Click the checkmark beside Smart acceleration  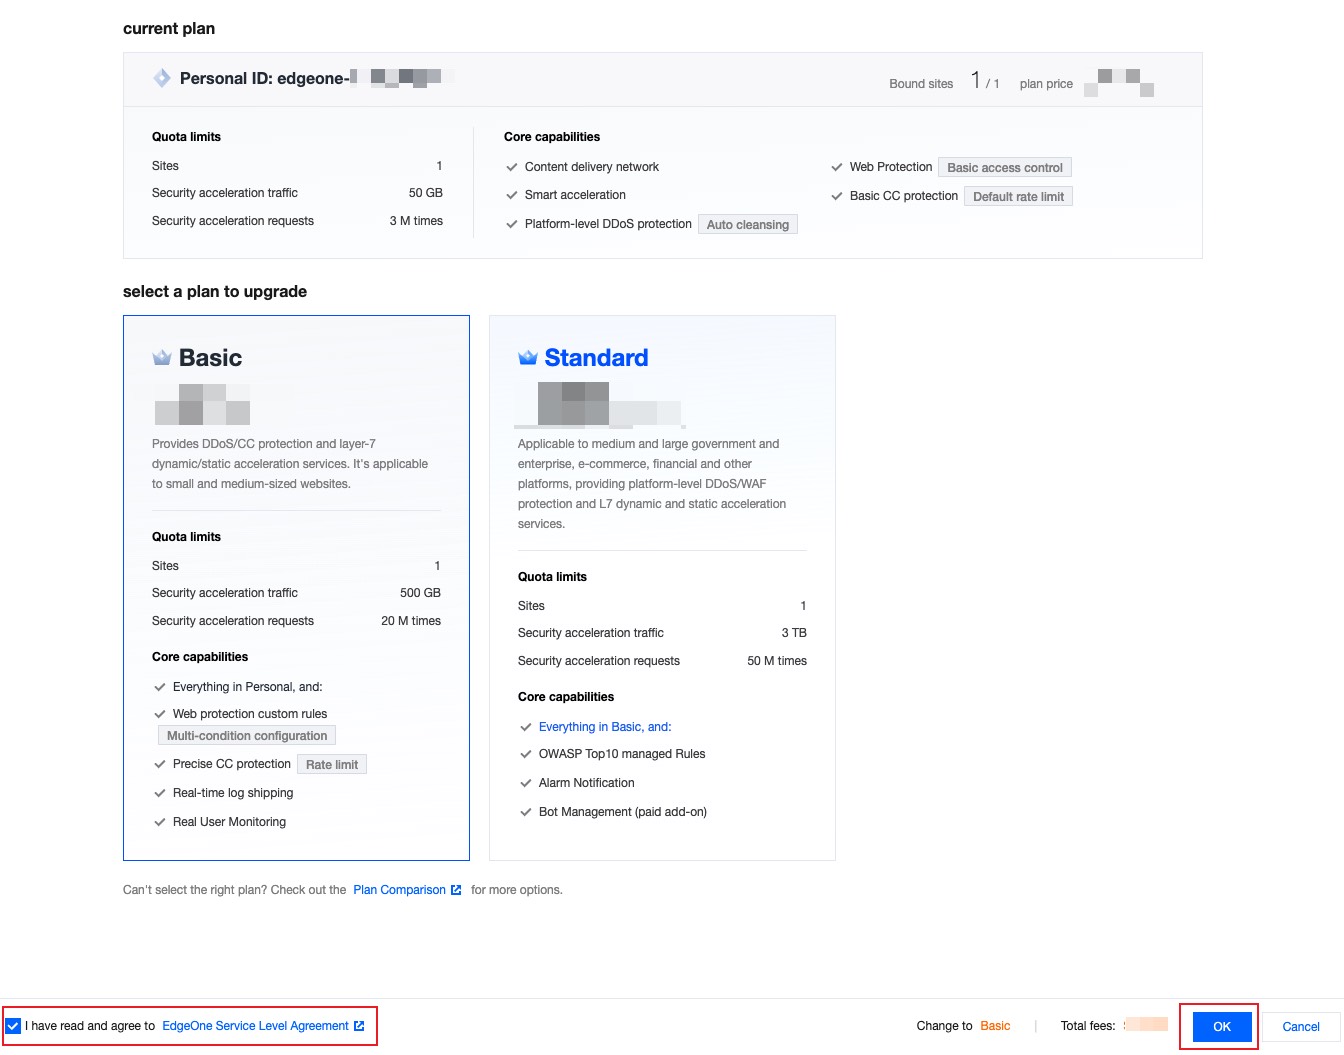click(x=512, y=195)
